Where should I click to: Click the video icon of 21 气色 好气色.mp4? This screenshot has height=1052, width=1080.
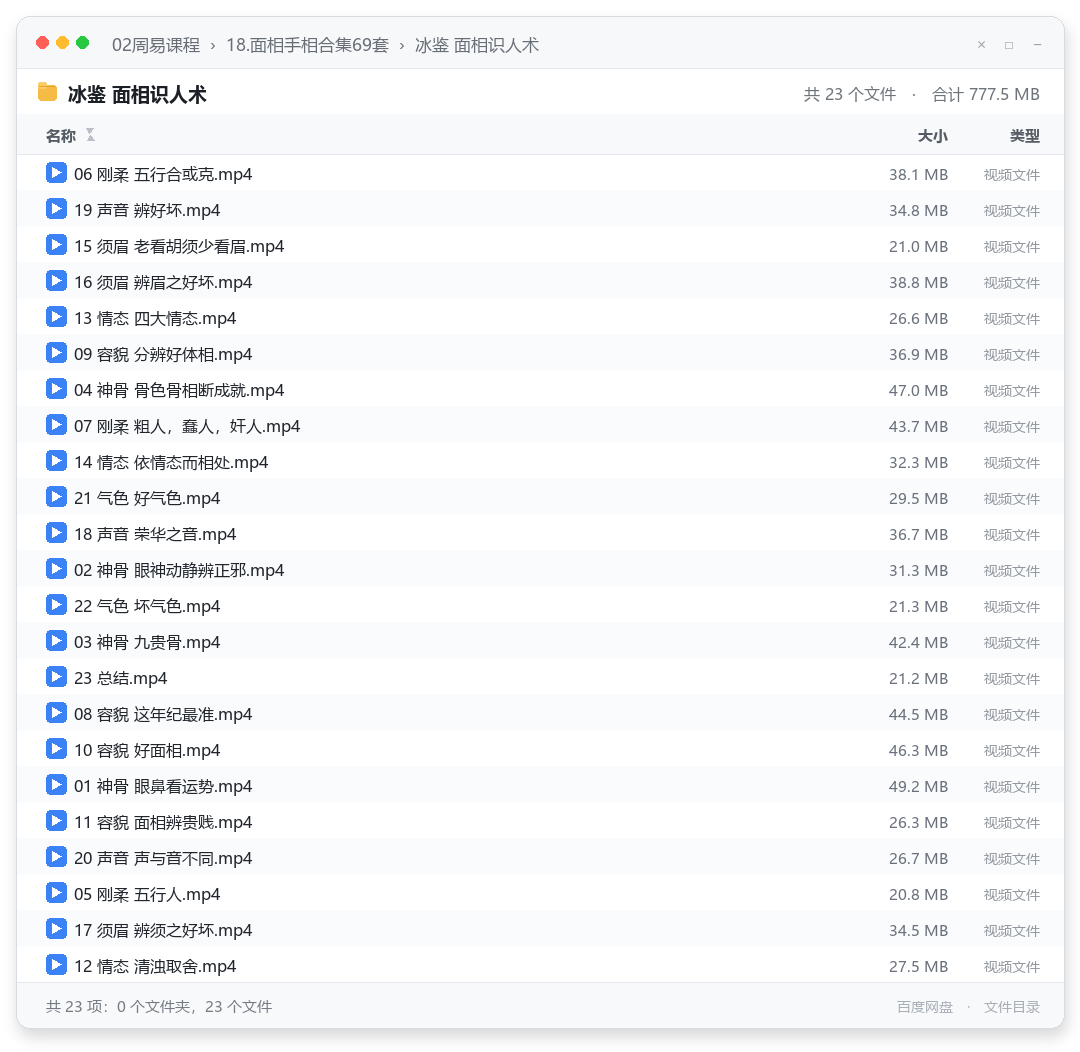56,497
